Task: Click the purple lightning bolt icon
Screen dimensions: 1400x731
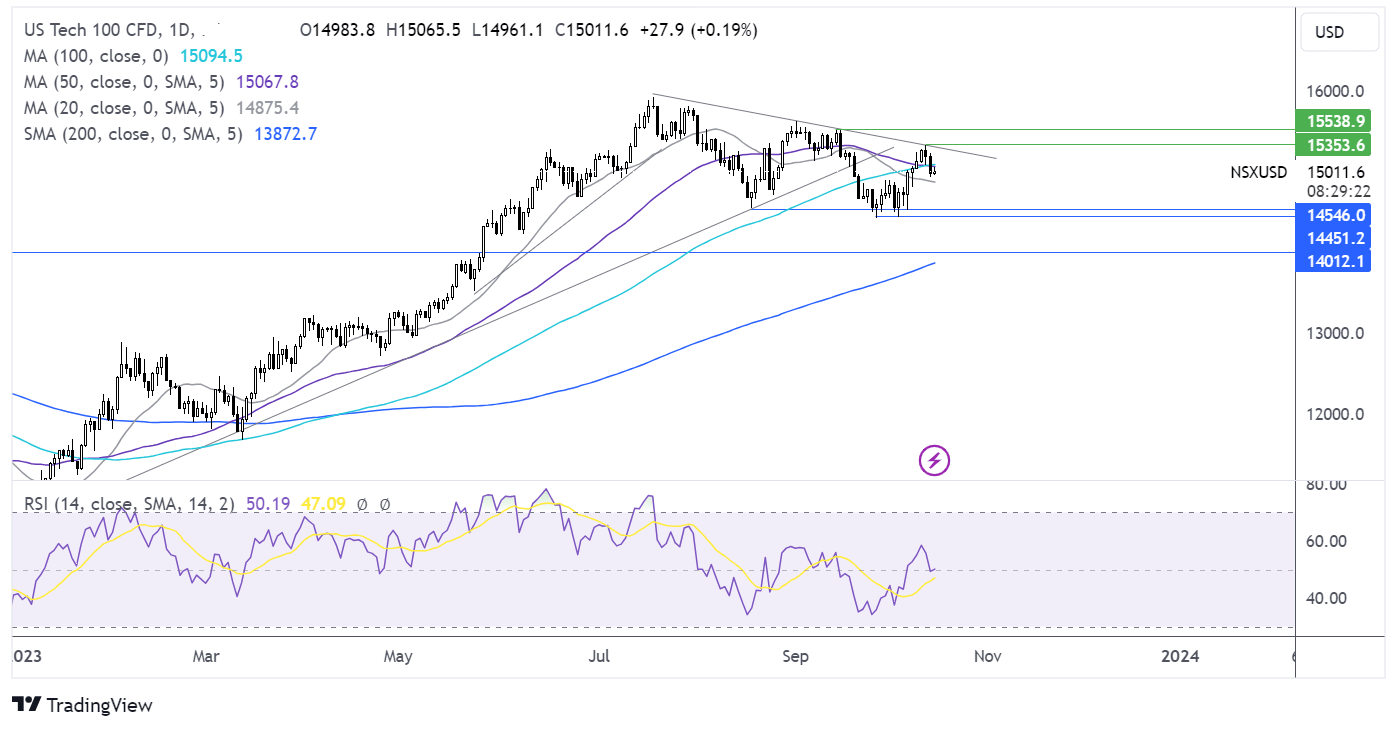Action: tap(934, 461)
